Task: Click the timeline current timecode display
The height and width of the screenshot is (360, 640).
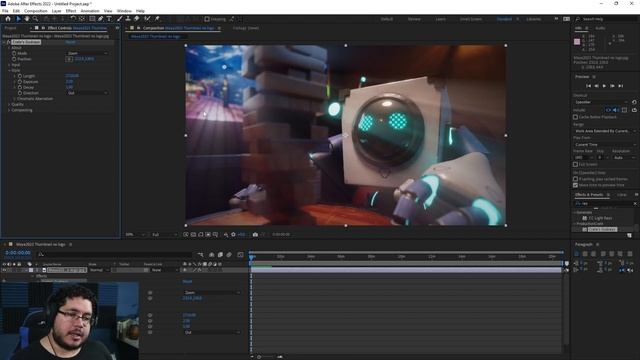Action: point(18,253)
